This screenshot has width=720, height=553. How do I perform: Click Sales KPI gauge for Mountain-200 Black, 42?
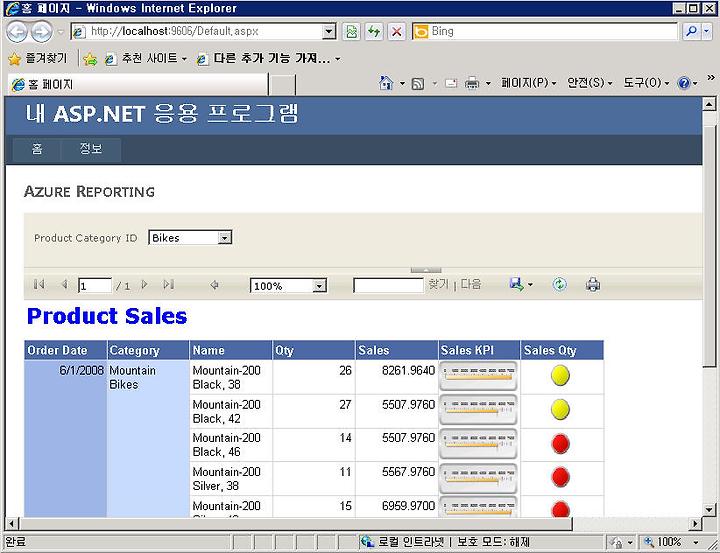coord(478,410)
